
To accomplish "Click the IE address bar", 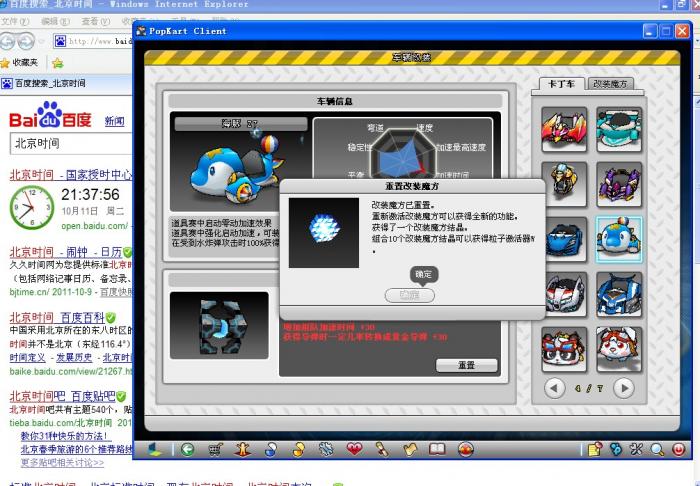I will (x=94, y=42).
